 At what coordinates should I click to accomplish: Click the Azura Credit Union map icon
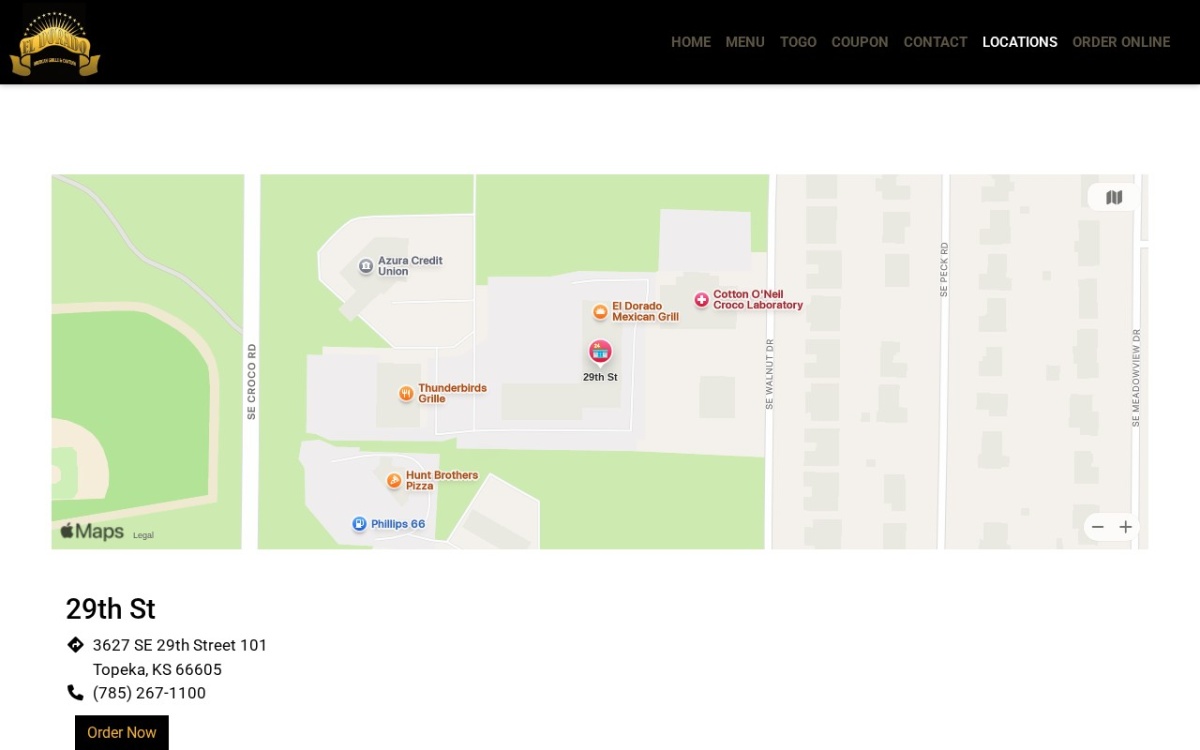point(366,266)
